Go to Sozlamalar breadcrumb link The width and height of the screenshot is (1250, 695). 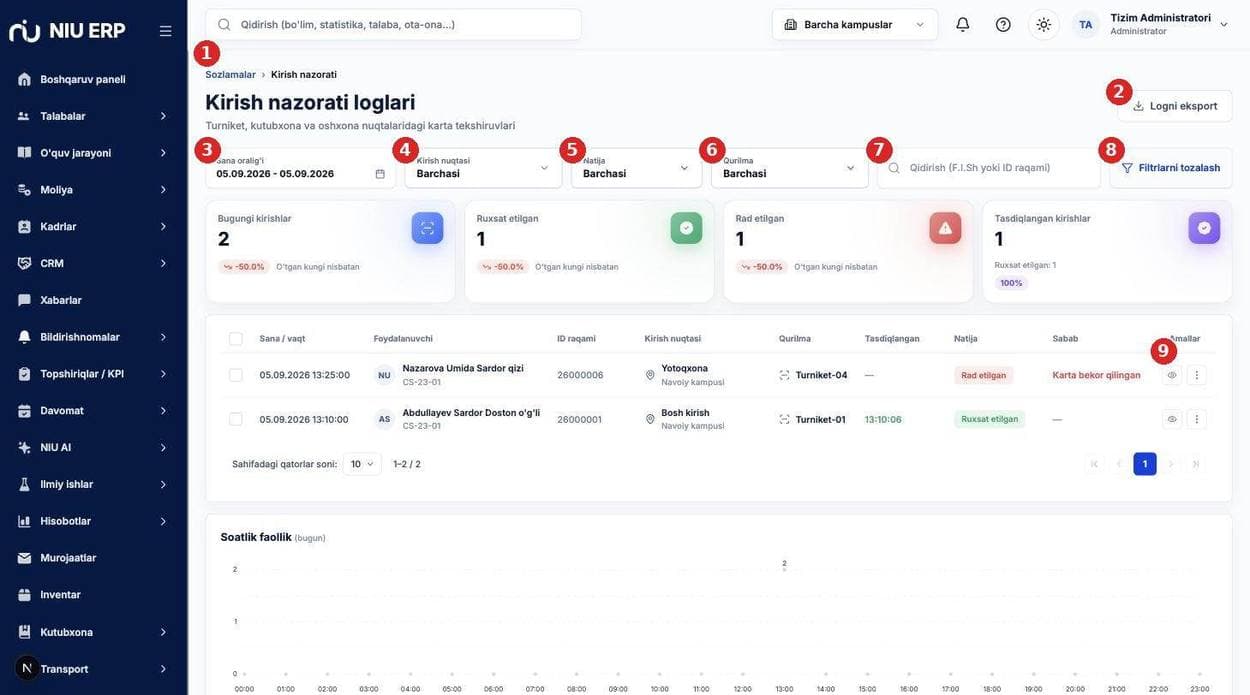(x=230, y=75)
